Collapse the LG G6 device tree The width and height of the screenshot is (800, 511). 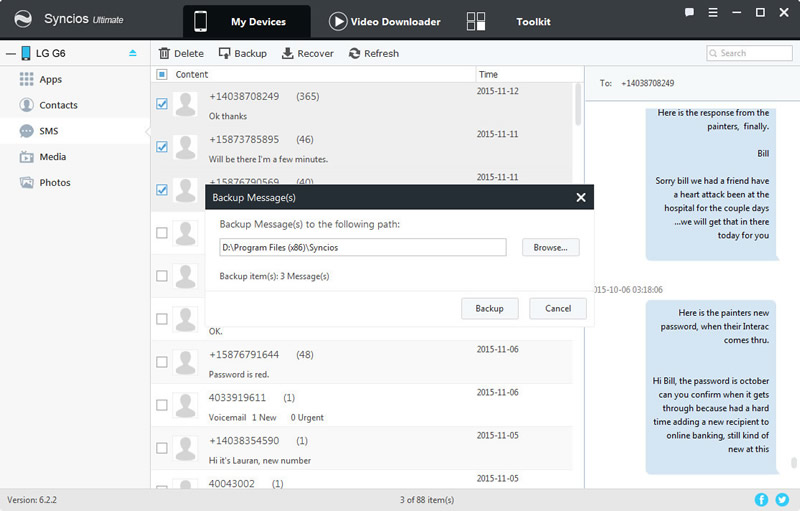click(x=11, y=53)
